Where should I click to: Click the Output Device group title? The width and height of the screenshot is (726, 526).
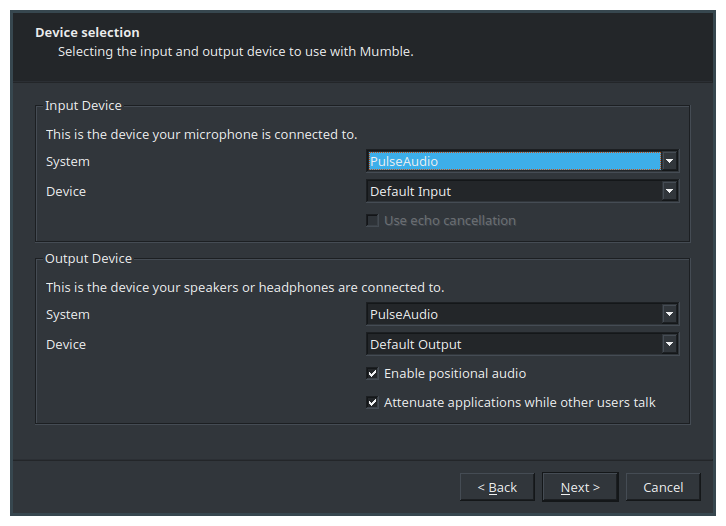pyautogui.click(x=88, y=259)
